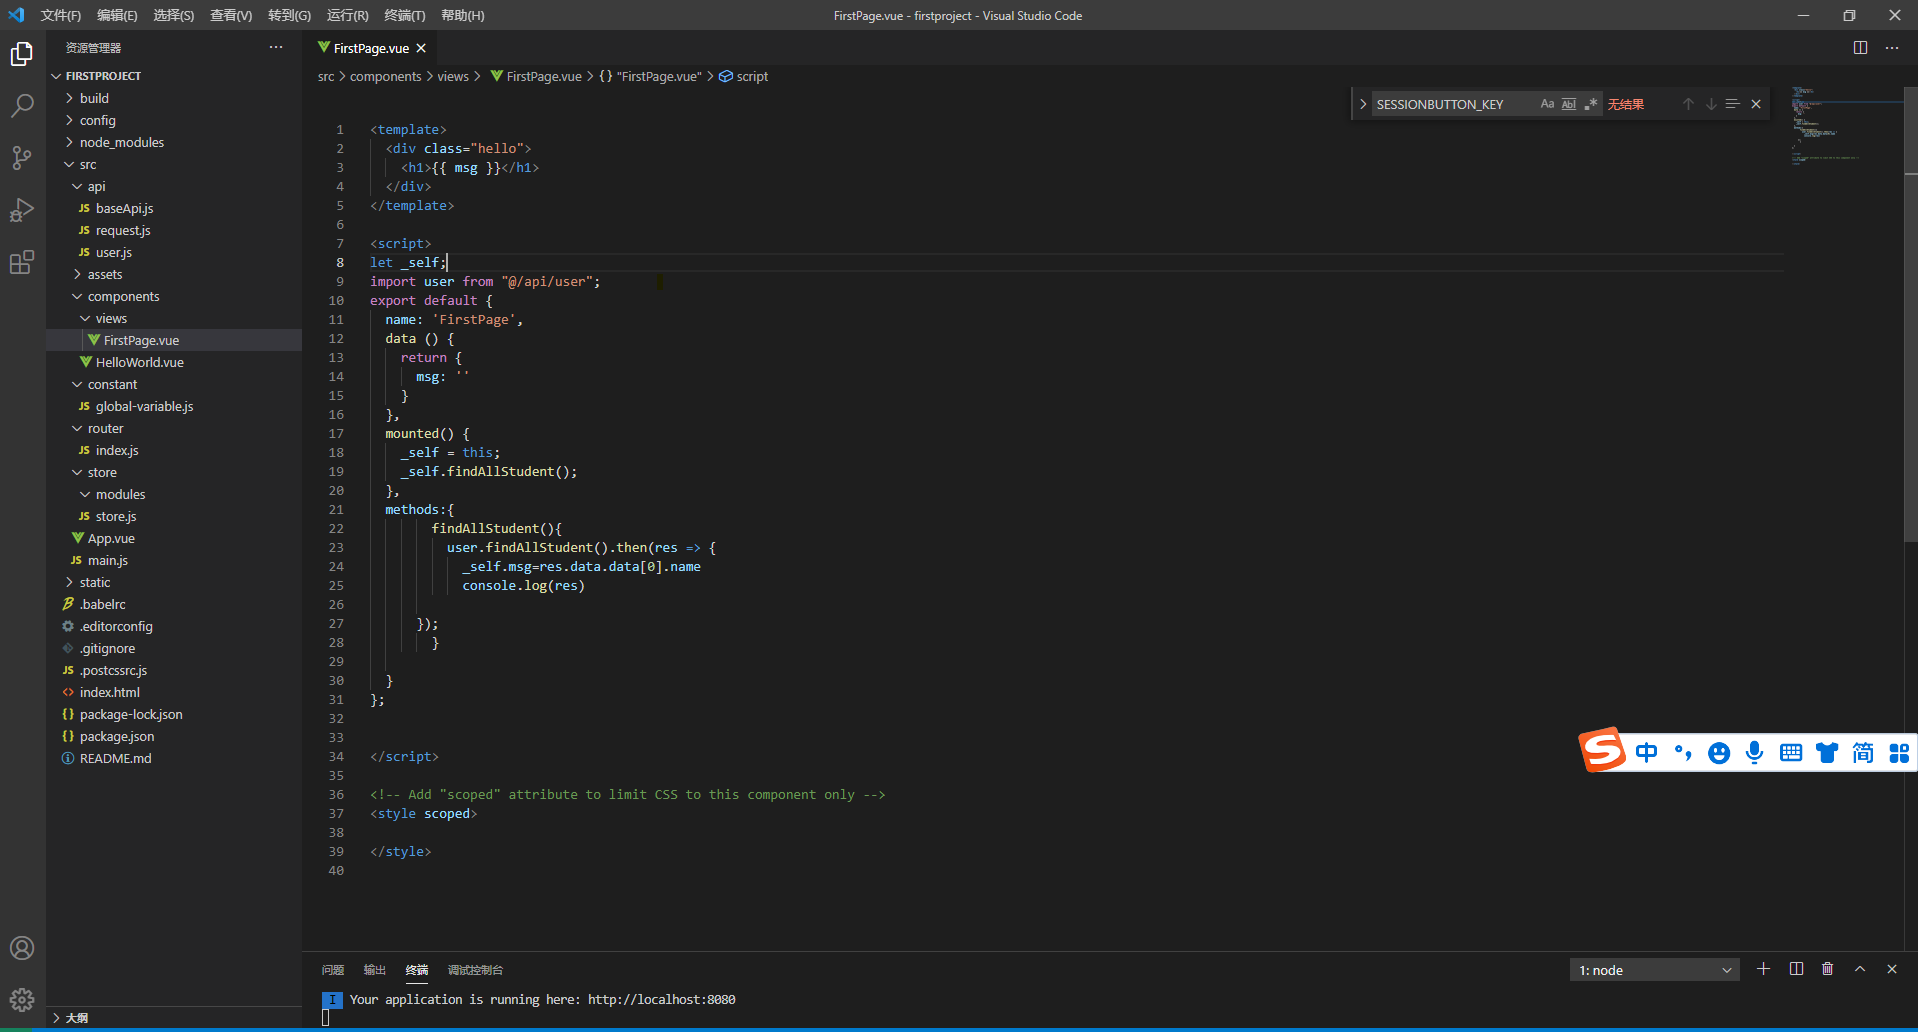This screenshot has width=1918, height=1032.
Task: Open README.md in the explorer
Action: point(174,758)
